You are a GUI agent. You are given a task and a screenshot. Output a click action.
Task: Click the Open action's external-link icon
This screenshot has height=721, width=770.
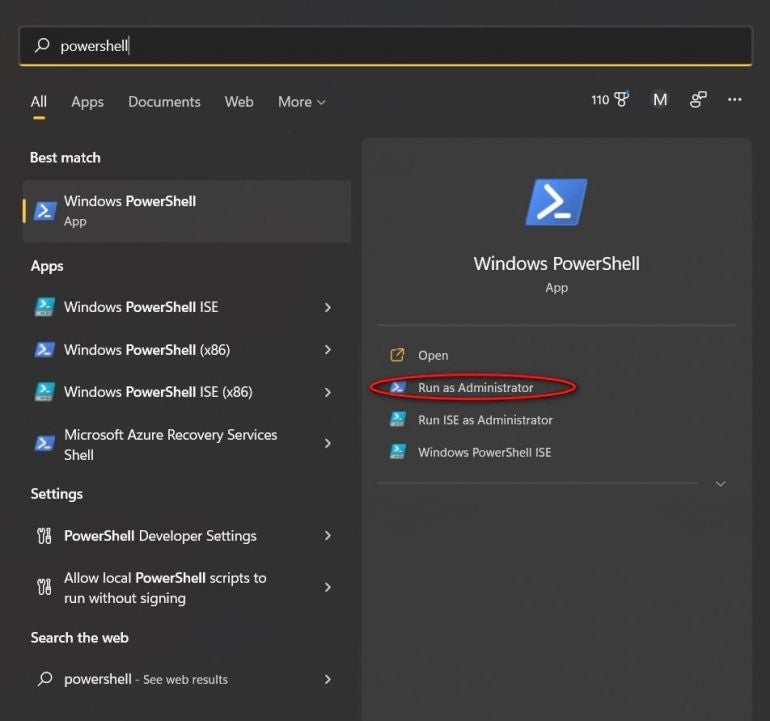click(x=397, y=355)
